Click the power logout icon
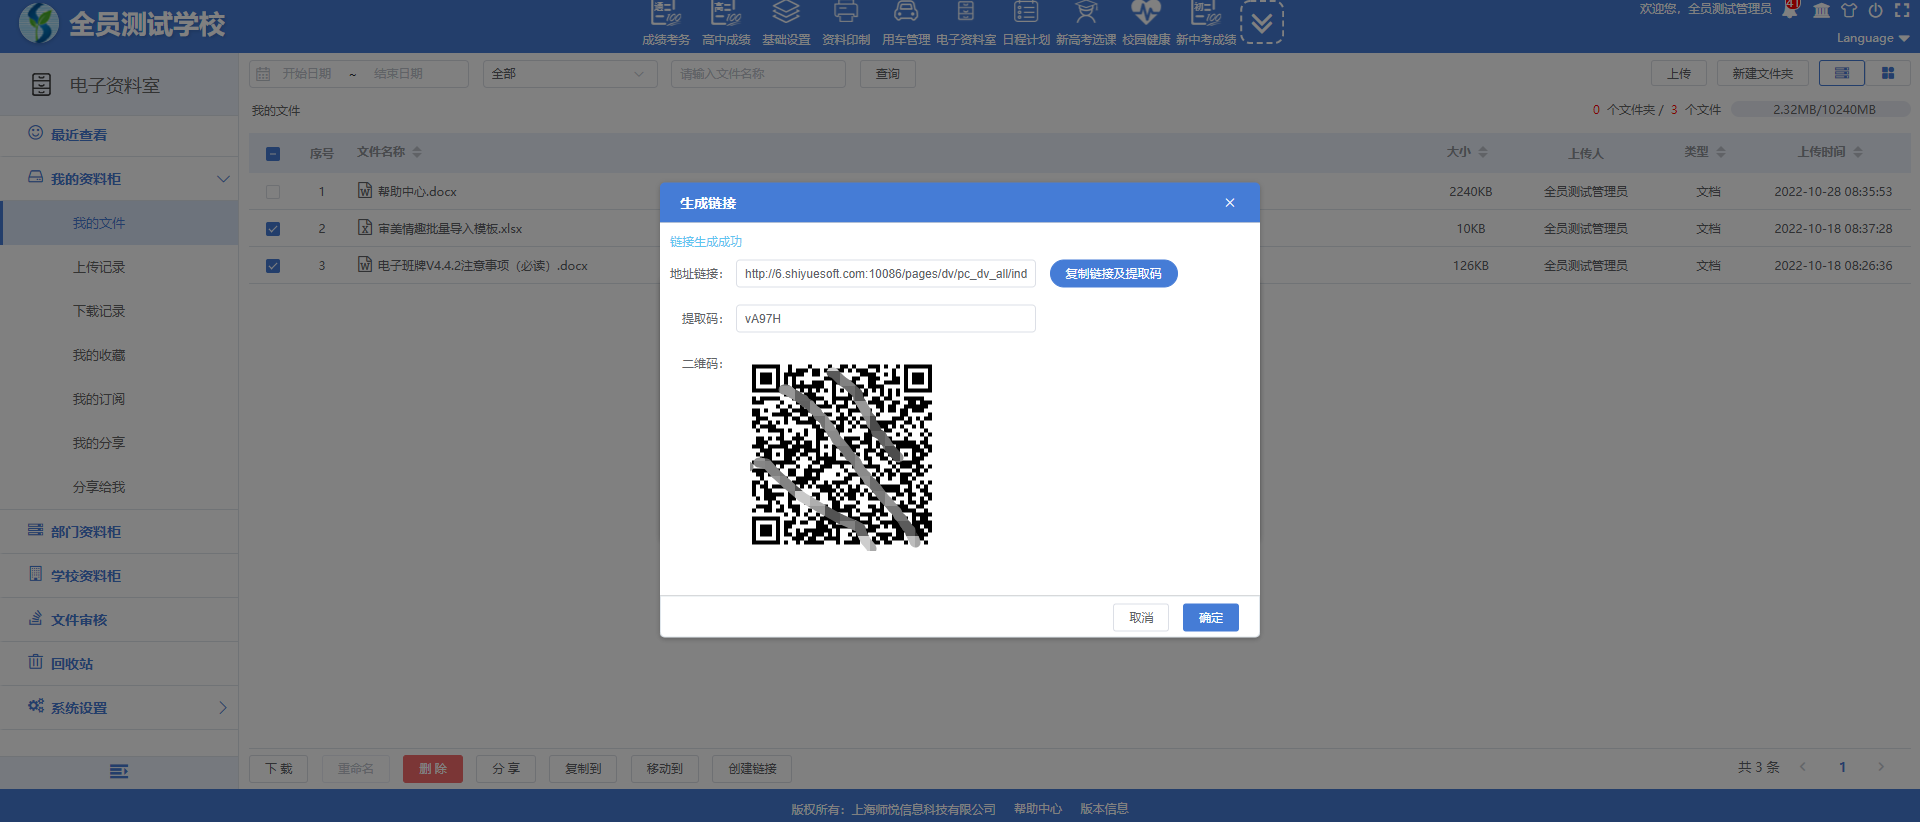1920x822 pixels. click(1876, 10)
